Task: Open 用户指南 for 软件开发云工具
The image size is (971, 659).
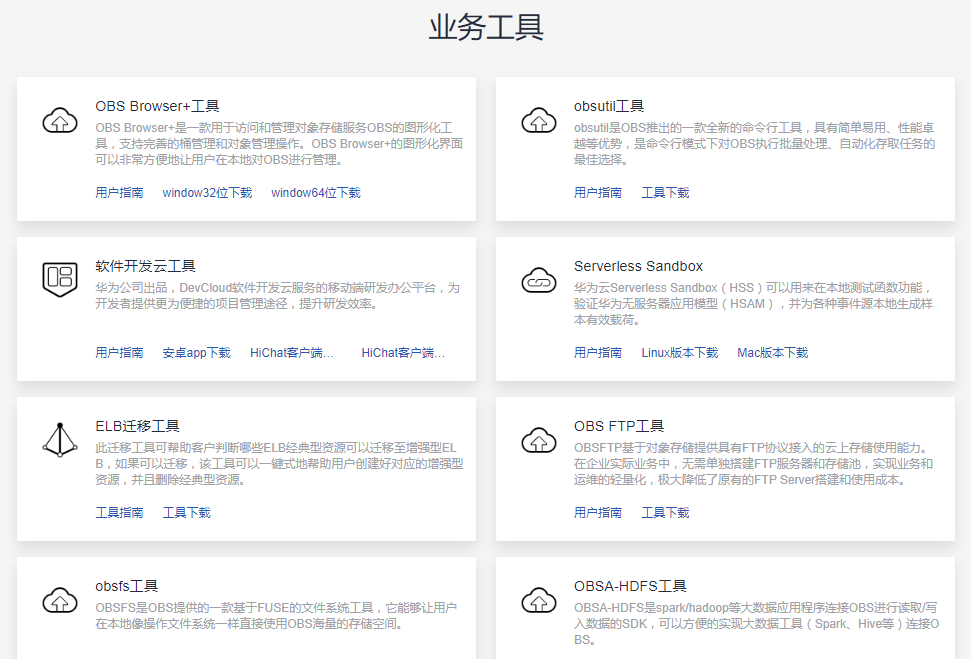Action: pos(119,352)
